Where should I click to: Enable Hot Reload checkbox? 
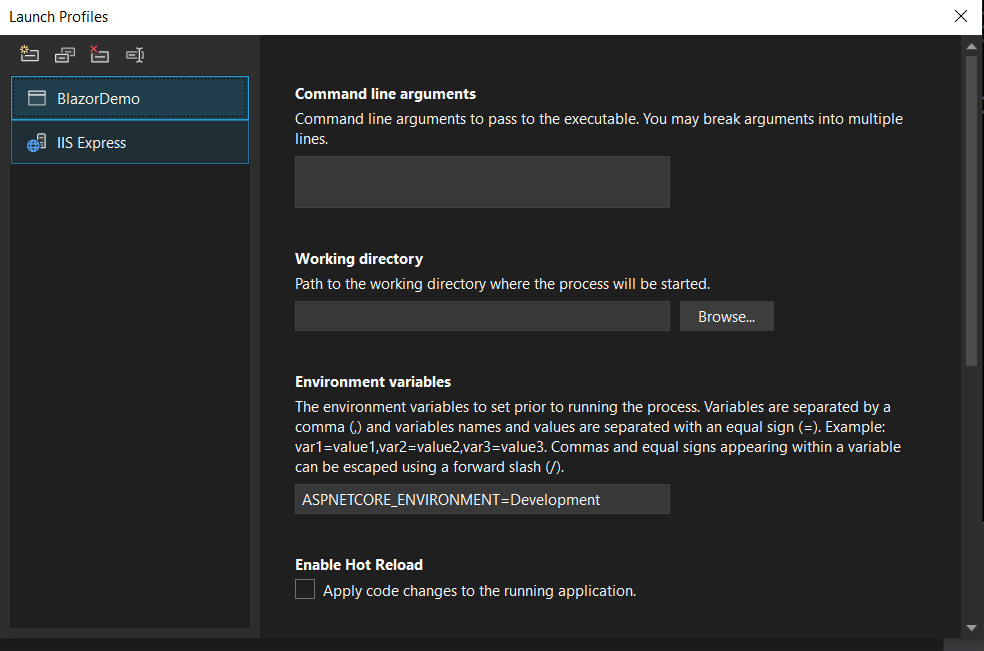(x=305, y=589)
